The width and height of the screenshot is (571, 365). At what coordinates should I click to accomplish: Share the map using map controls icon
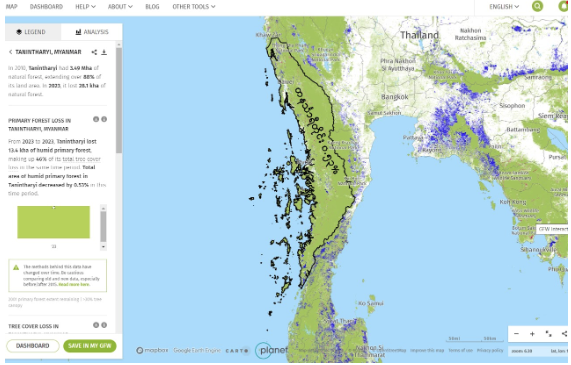tap(564, 334)
